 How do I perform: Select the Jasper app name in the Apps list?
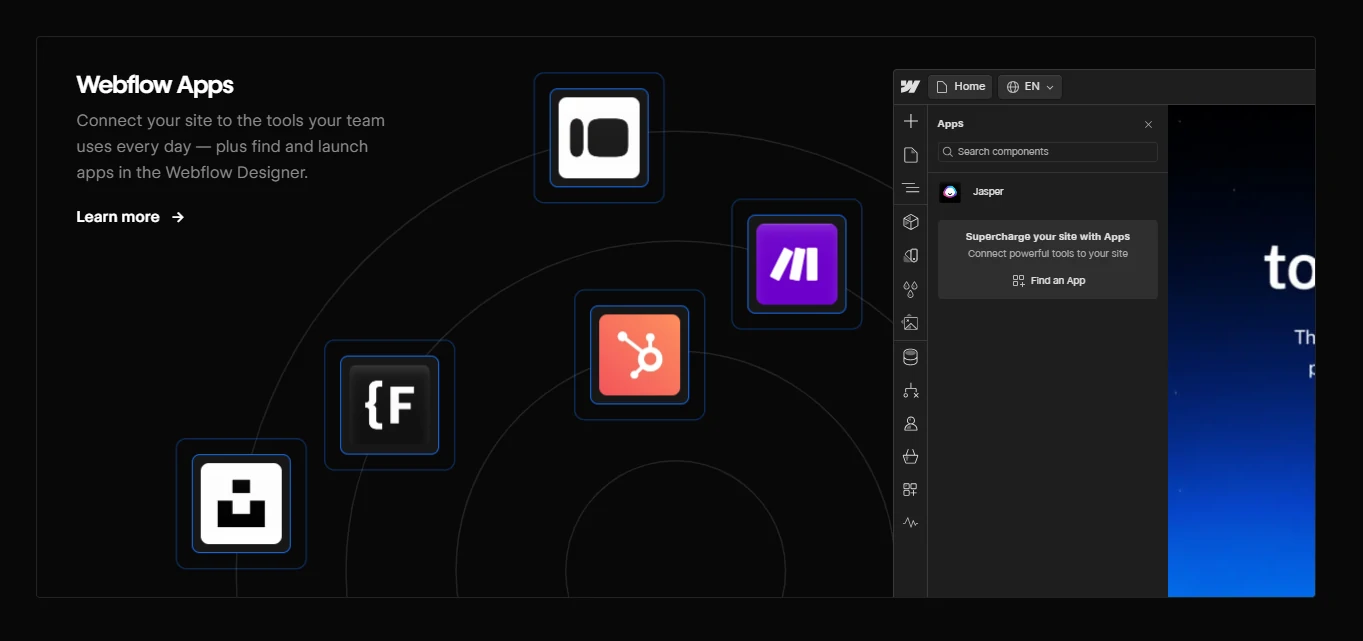click(x=988, y=192)
